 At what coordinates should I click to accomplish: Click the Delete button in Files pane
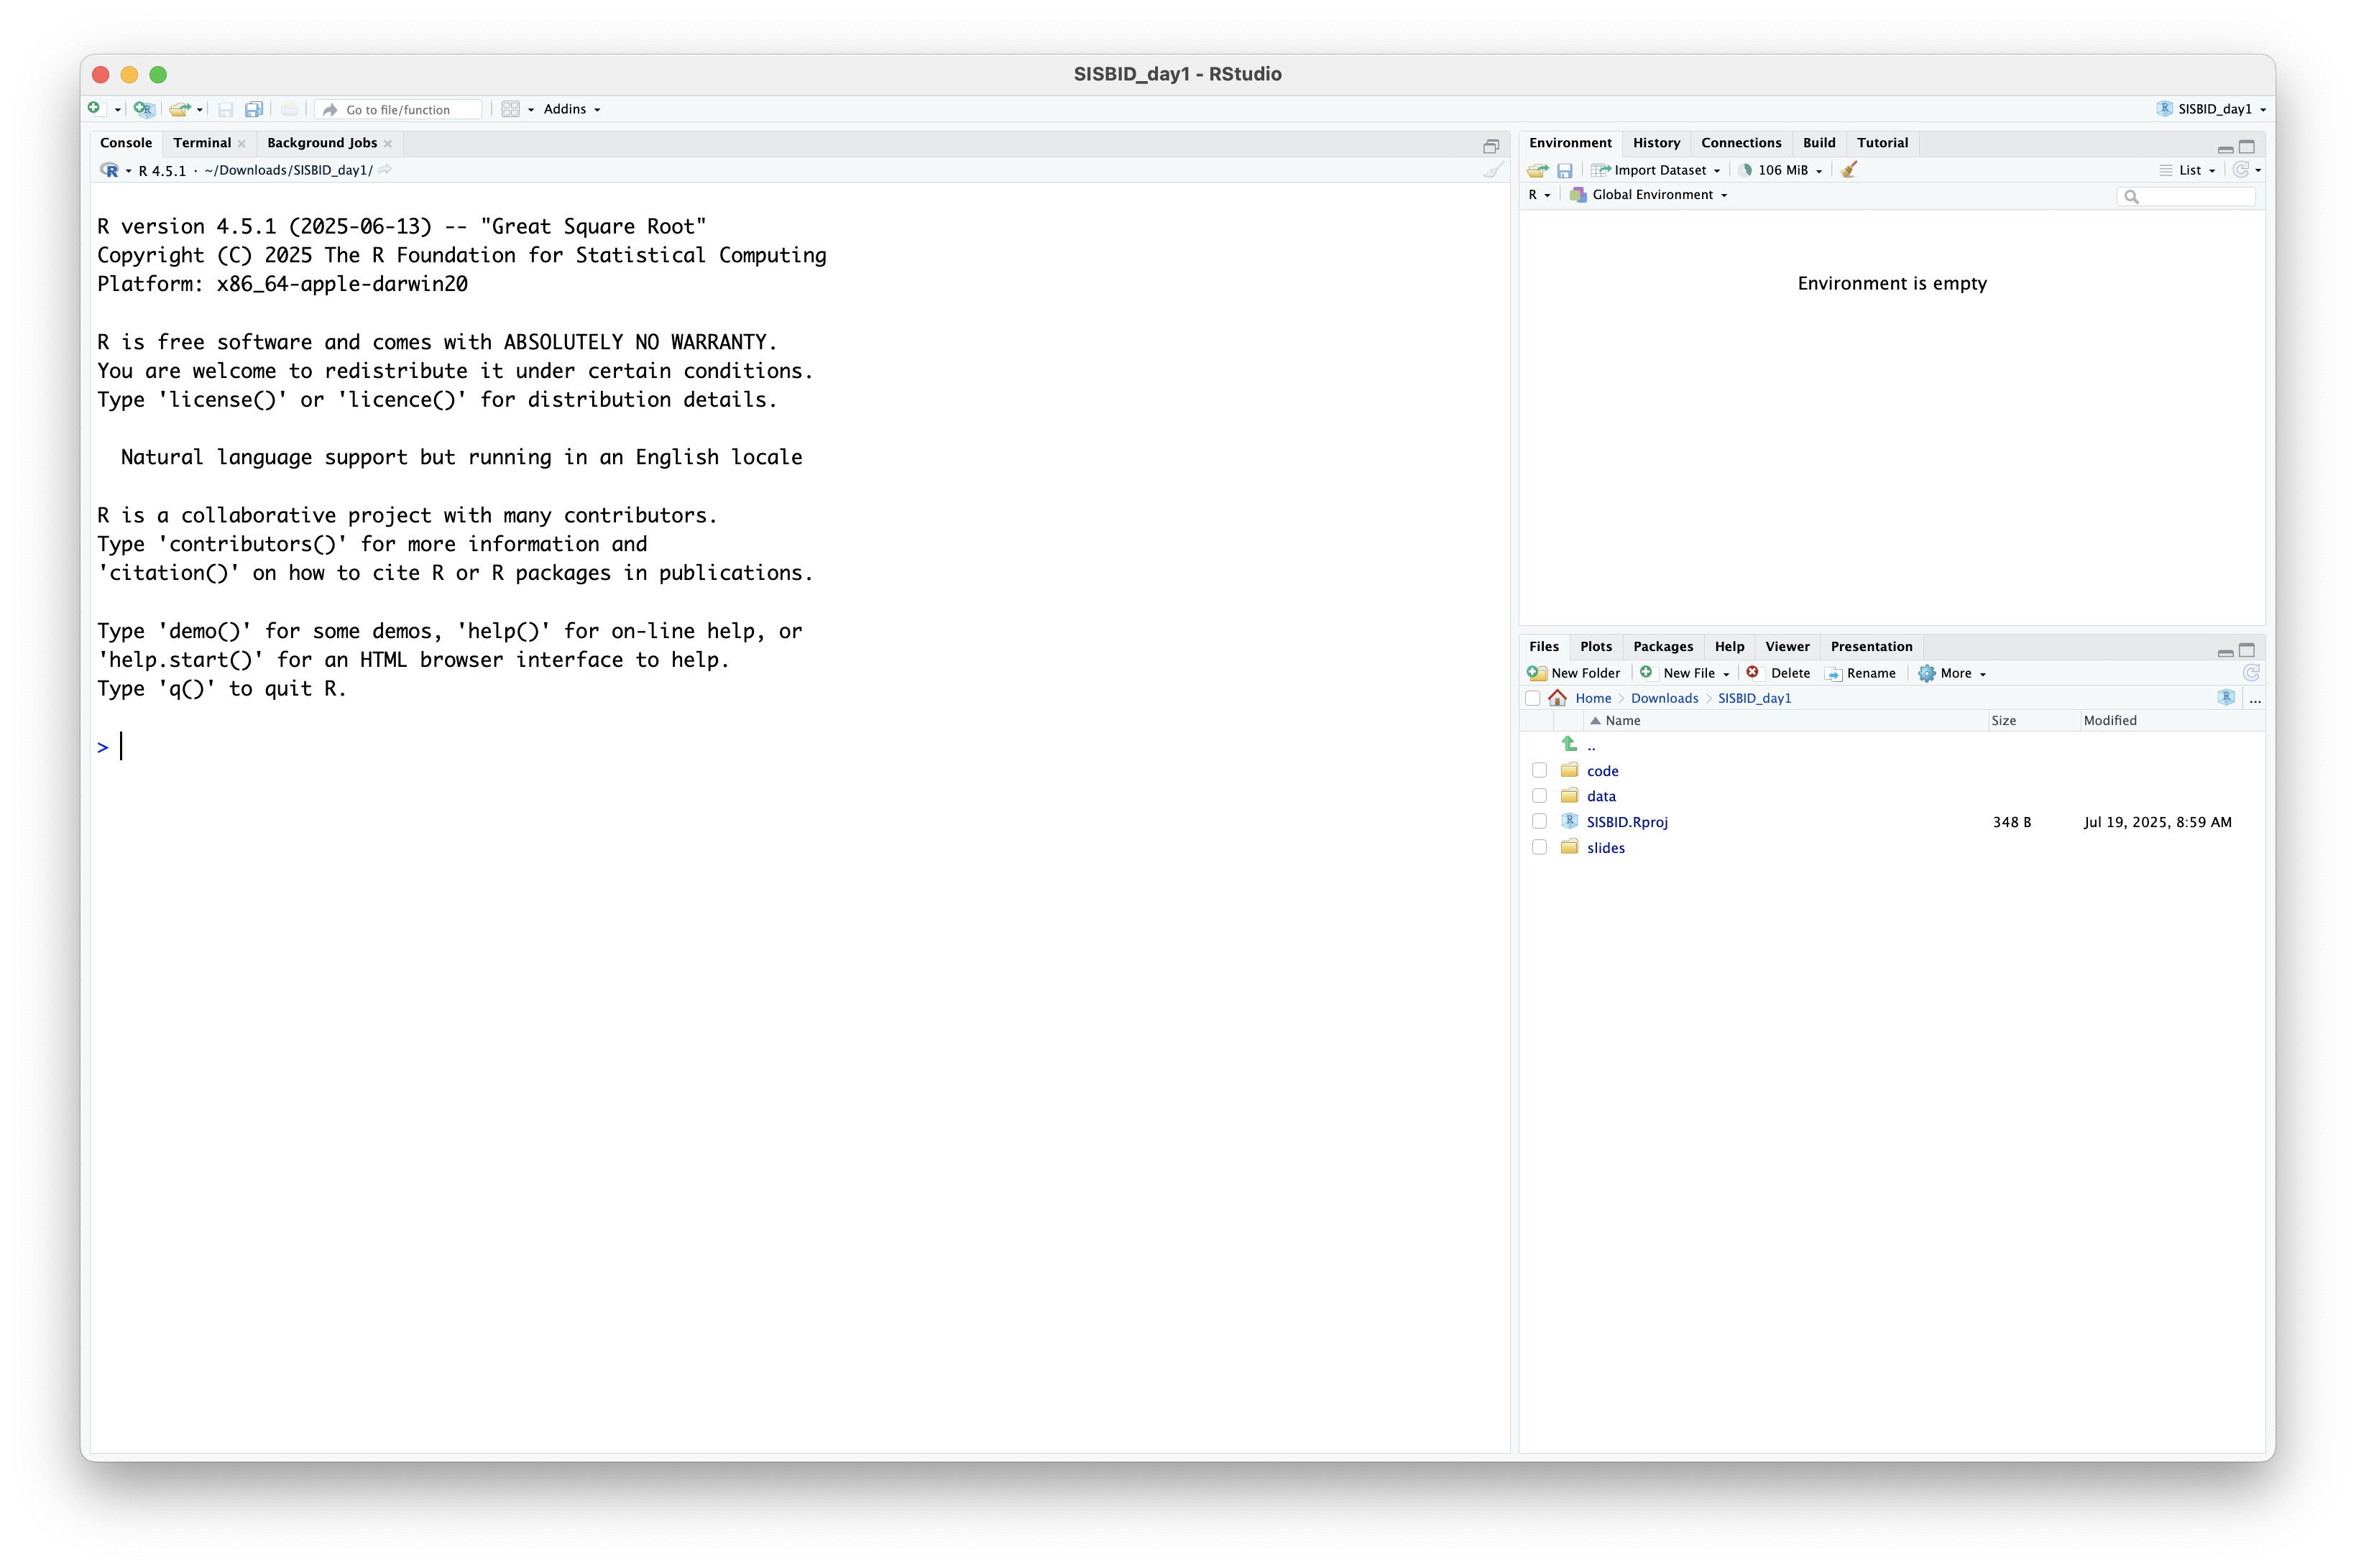point(1778,673)
